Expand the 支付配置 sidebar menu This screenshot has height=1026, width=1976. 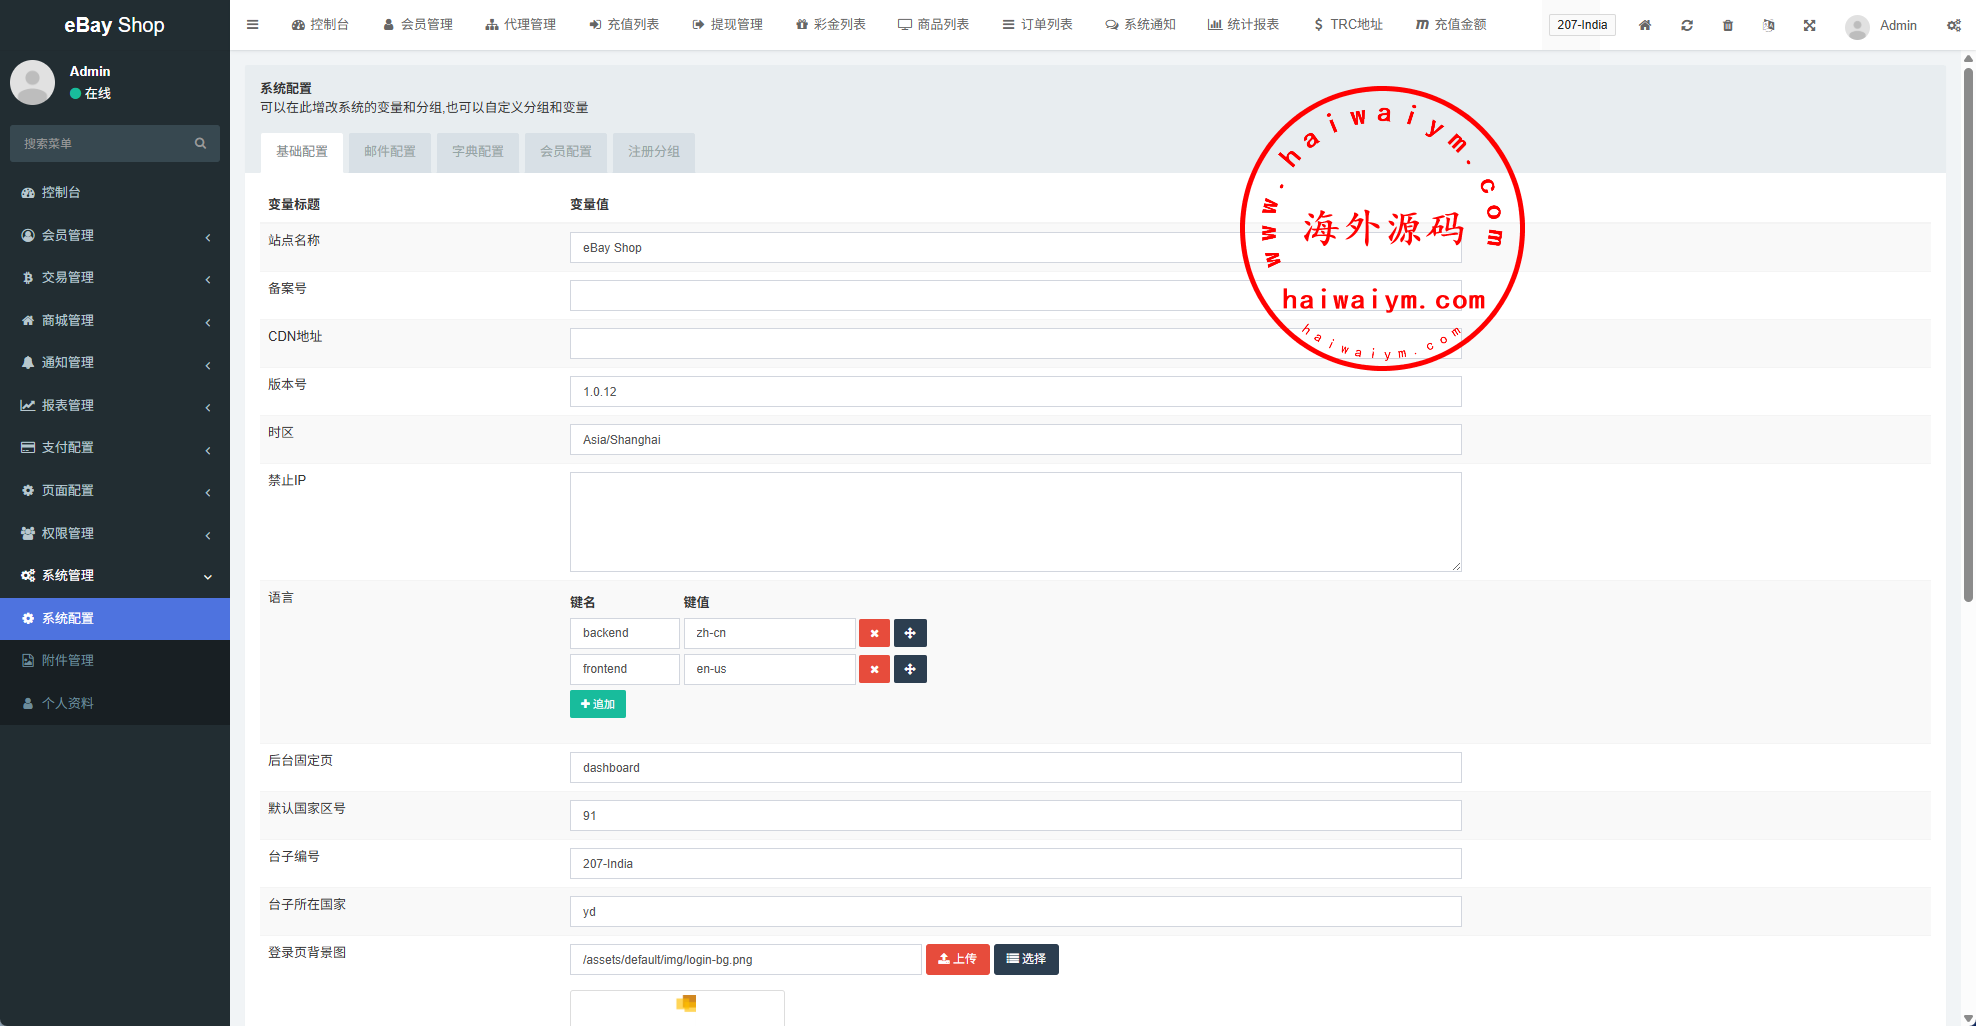[115, 448]
